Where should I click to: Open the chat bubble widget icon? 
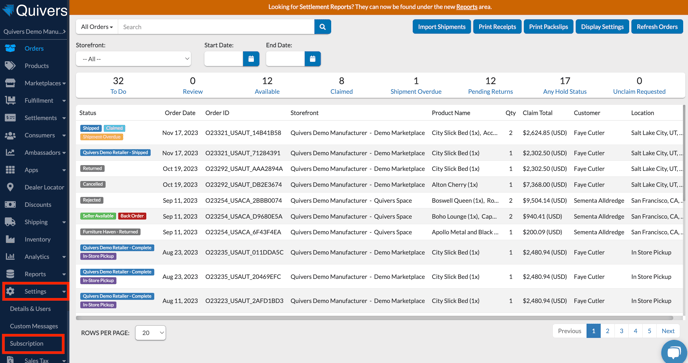pyautogui.click(x=674, y=352)
